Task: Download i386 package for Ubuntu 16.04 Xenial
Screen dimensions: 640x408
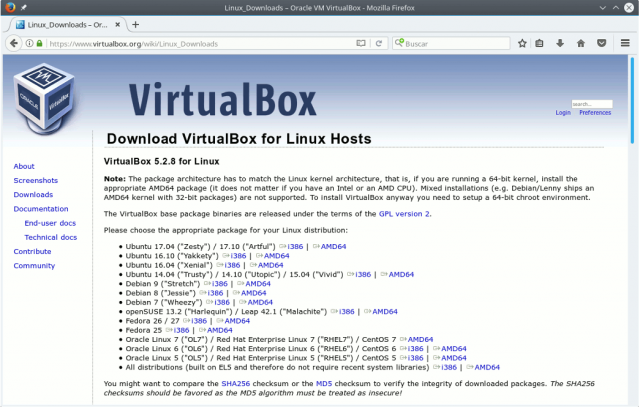Action: click(x=232, y=265)
